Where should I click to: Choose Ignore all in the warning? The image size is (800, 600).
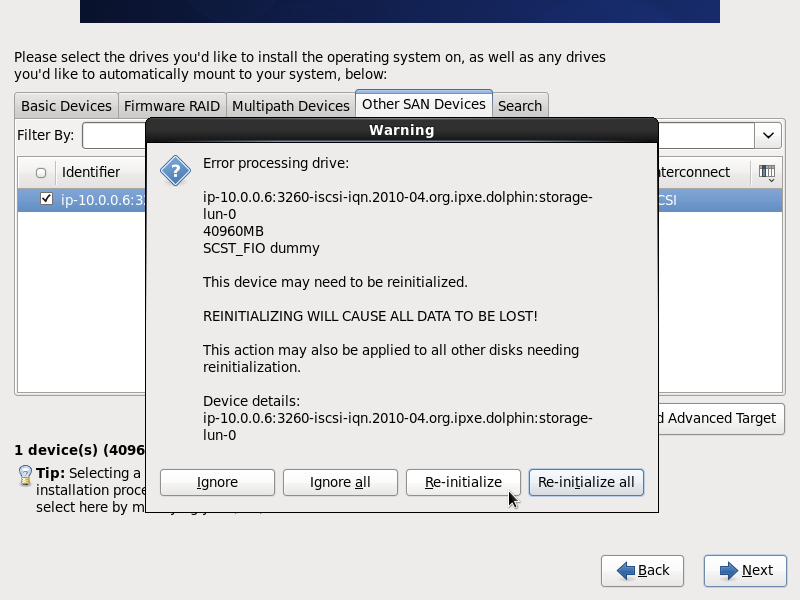[340, 482]
